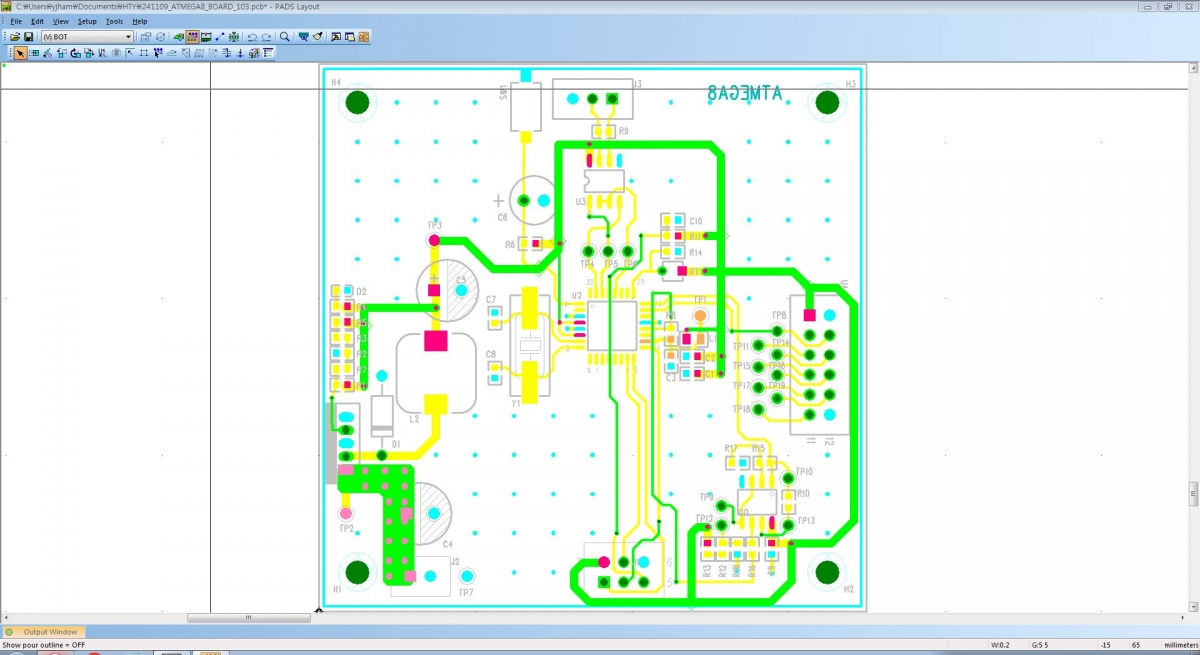This screenshot has height=655, width=1200.
Task: Toggle the Project Explorer toolbar icon
Action: (350, 37)
